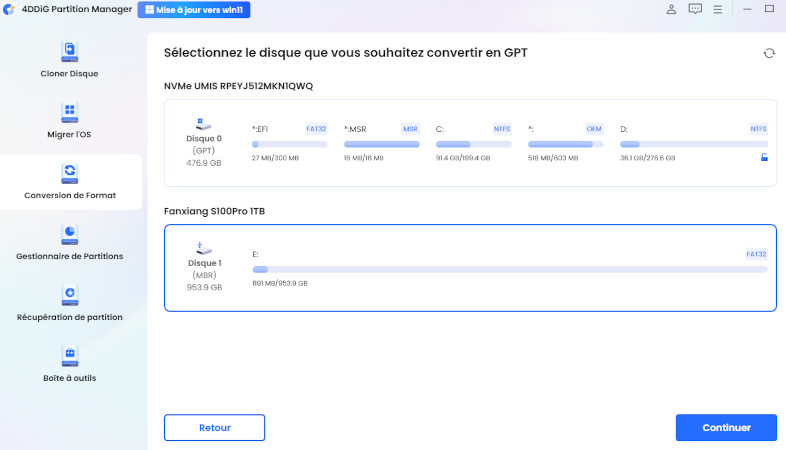This screenshot has height=450, width=786.
Task: Select the Conversion de Format icon
Action: [70, 173]
